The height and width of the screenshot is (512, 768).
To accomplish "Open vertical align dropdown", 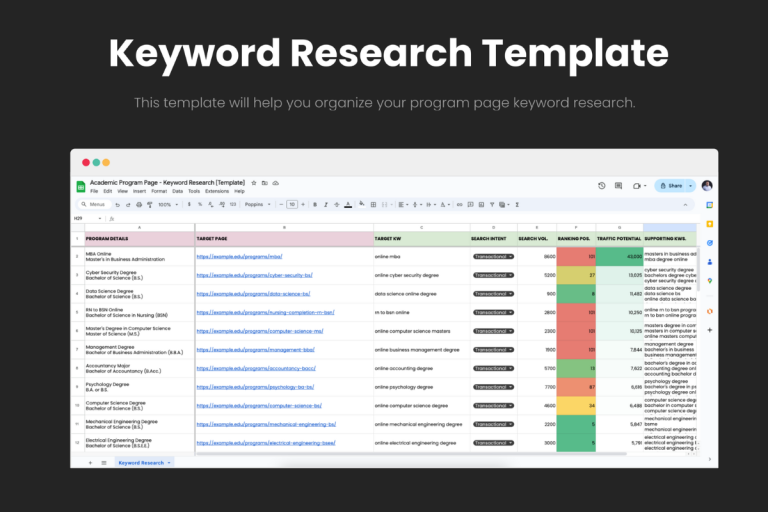I will pyautogui.click(x=417, y=205).
